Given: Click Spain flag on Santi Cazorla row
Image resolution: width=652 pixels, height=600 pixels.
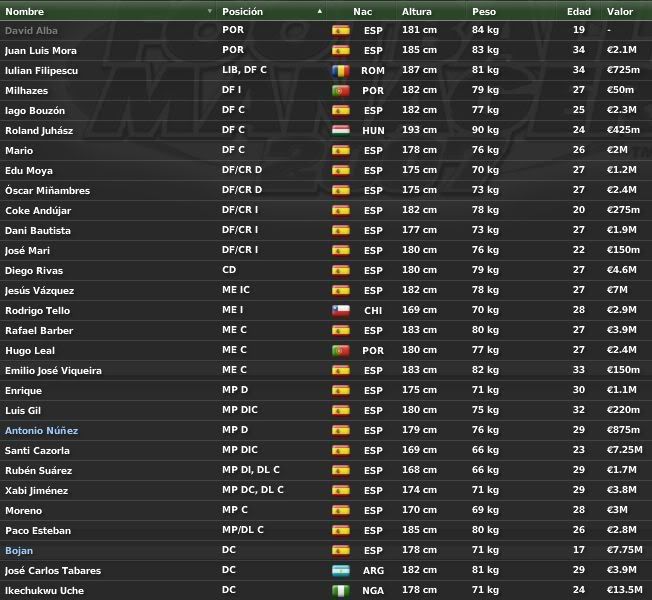Looking at the screenshot, I should [x=341, y=451].
